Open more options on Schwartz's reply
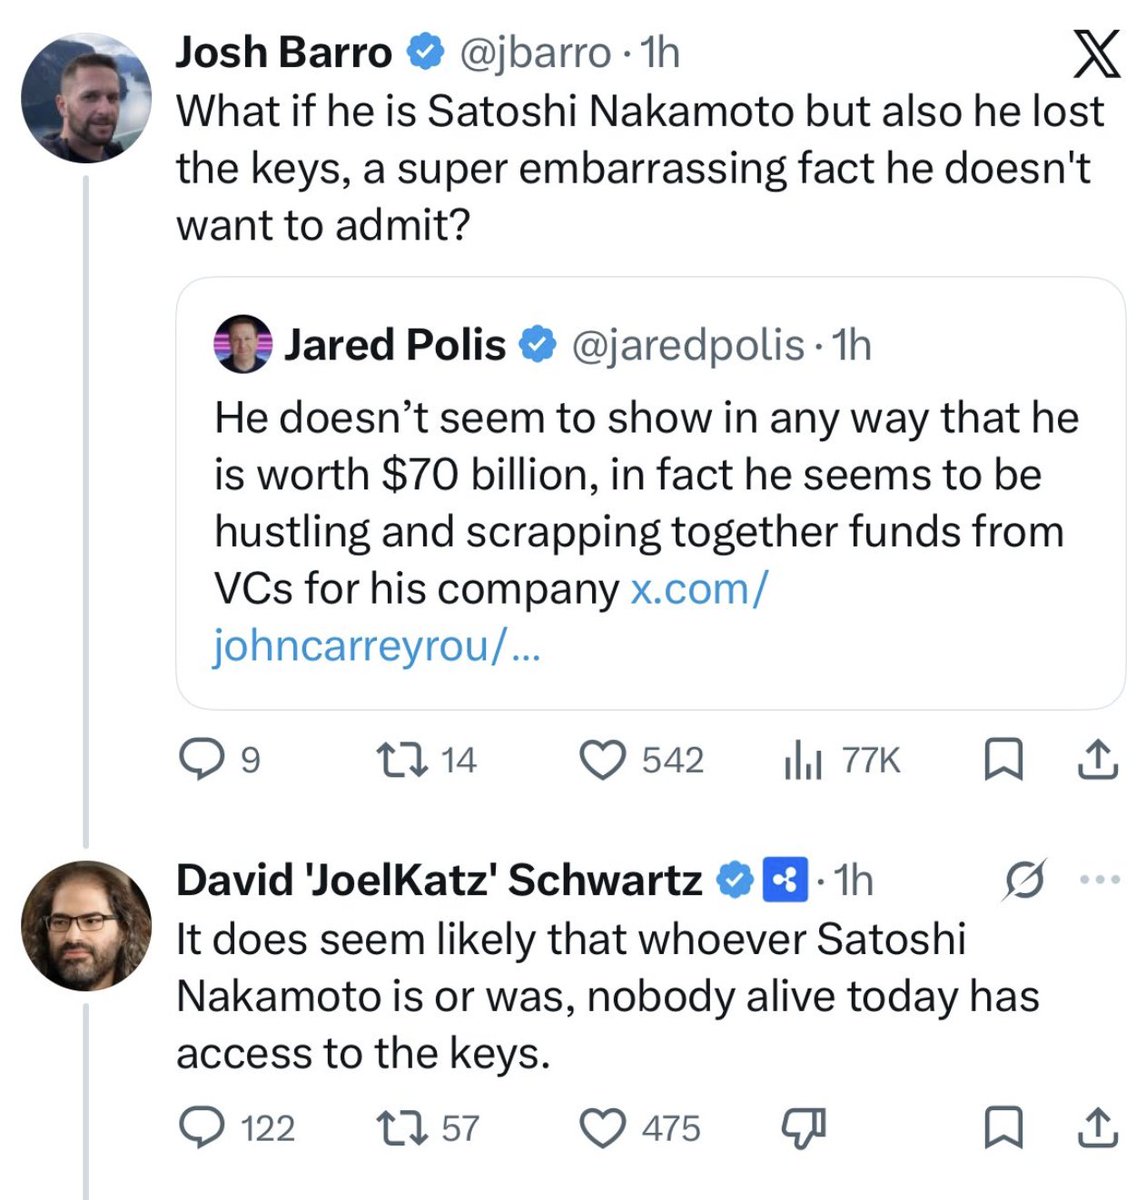 tap(1102, 880)
